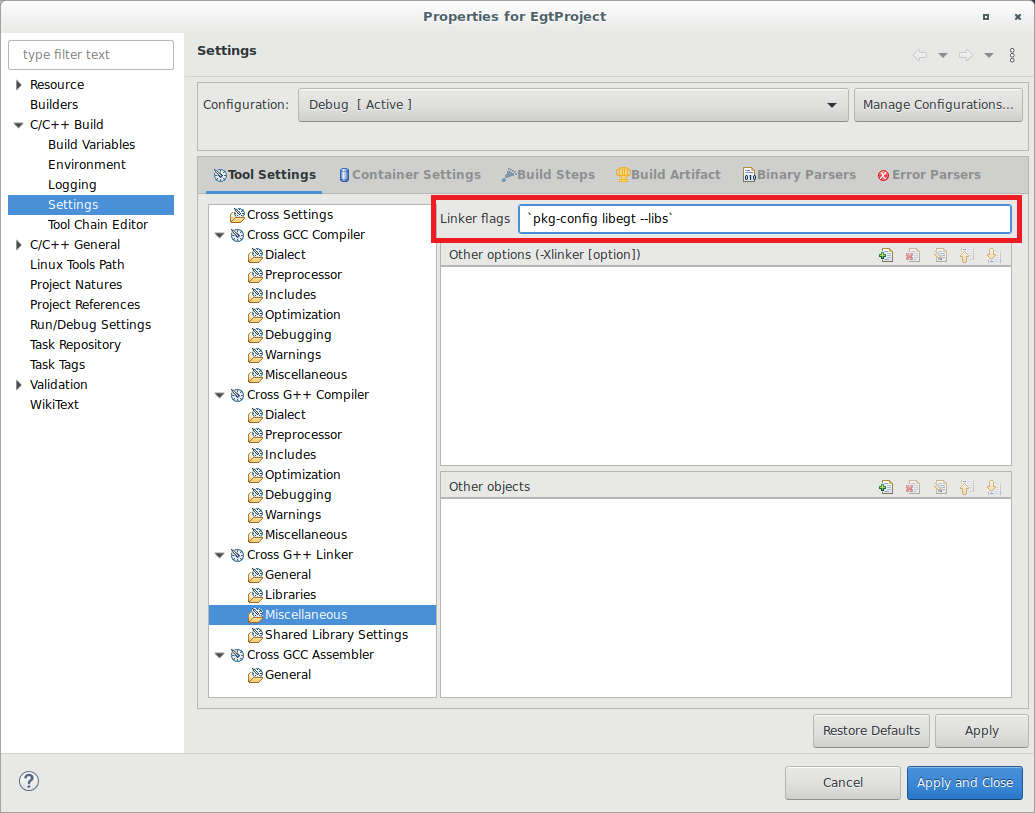Open the three-dot view menu icon
The width and height of the screenshot is (1035, 813).
click(x=1012, y=55)
